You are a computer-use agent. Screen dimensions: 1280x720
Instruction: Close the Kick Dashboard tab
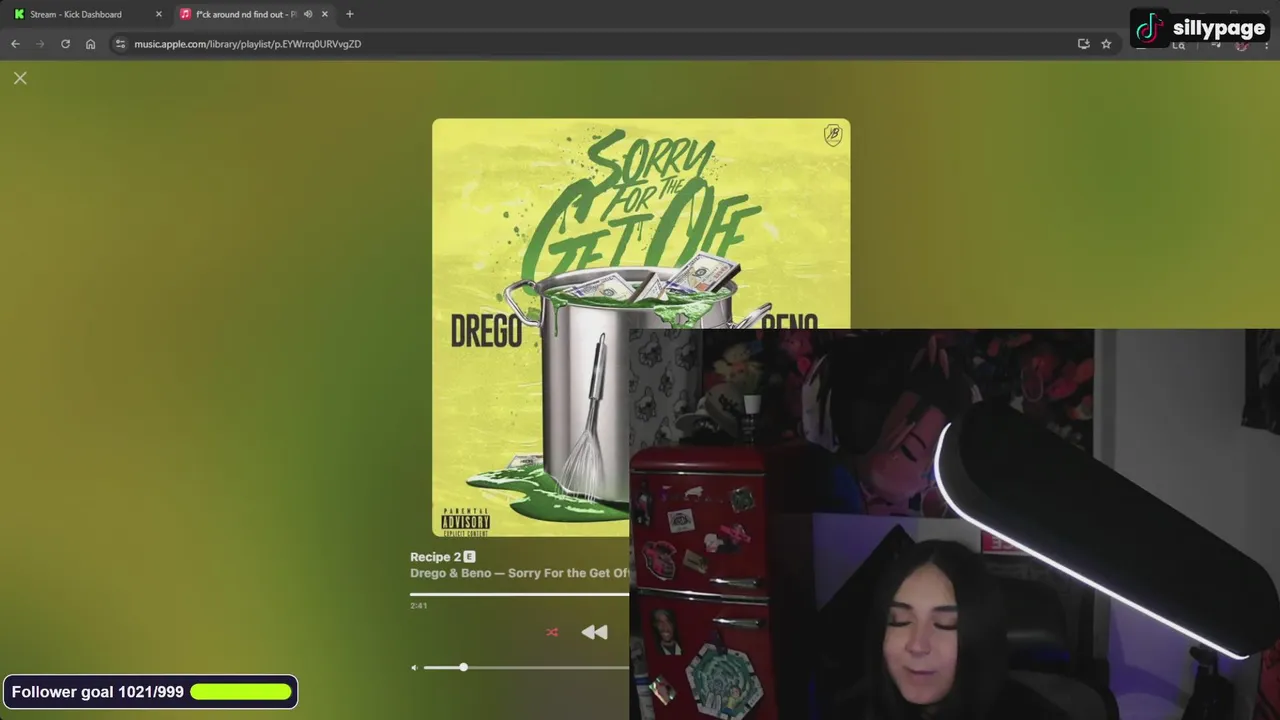click(x=158, y=14)
